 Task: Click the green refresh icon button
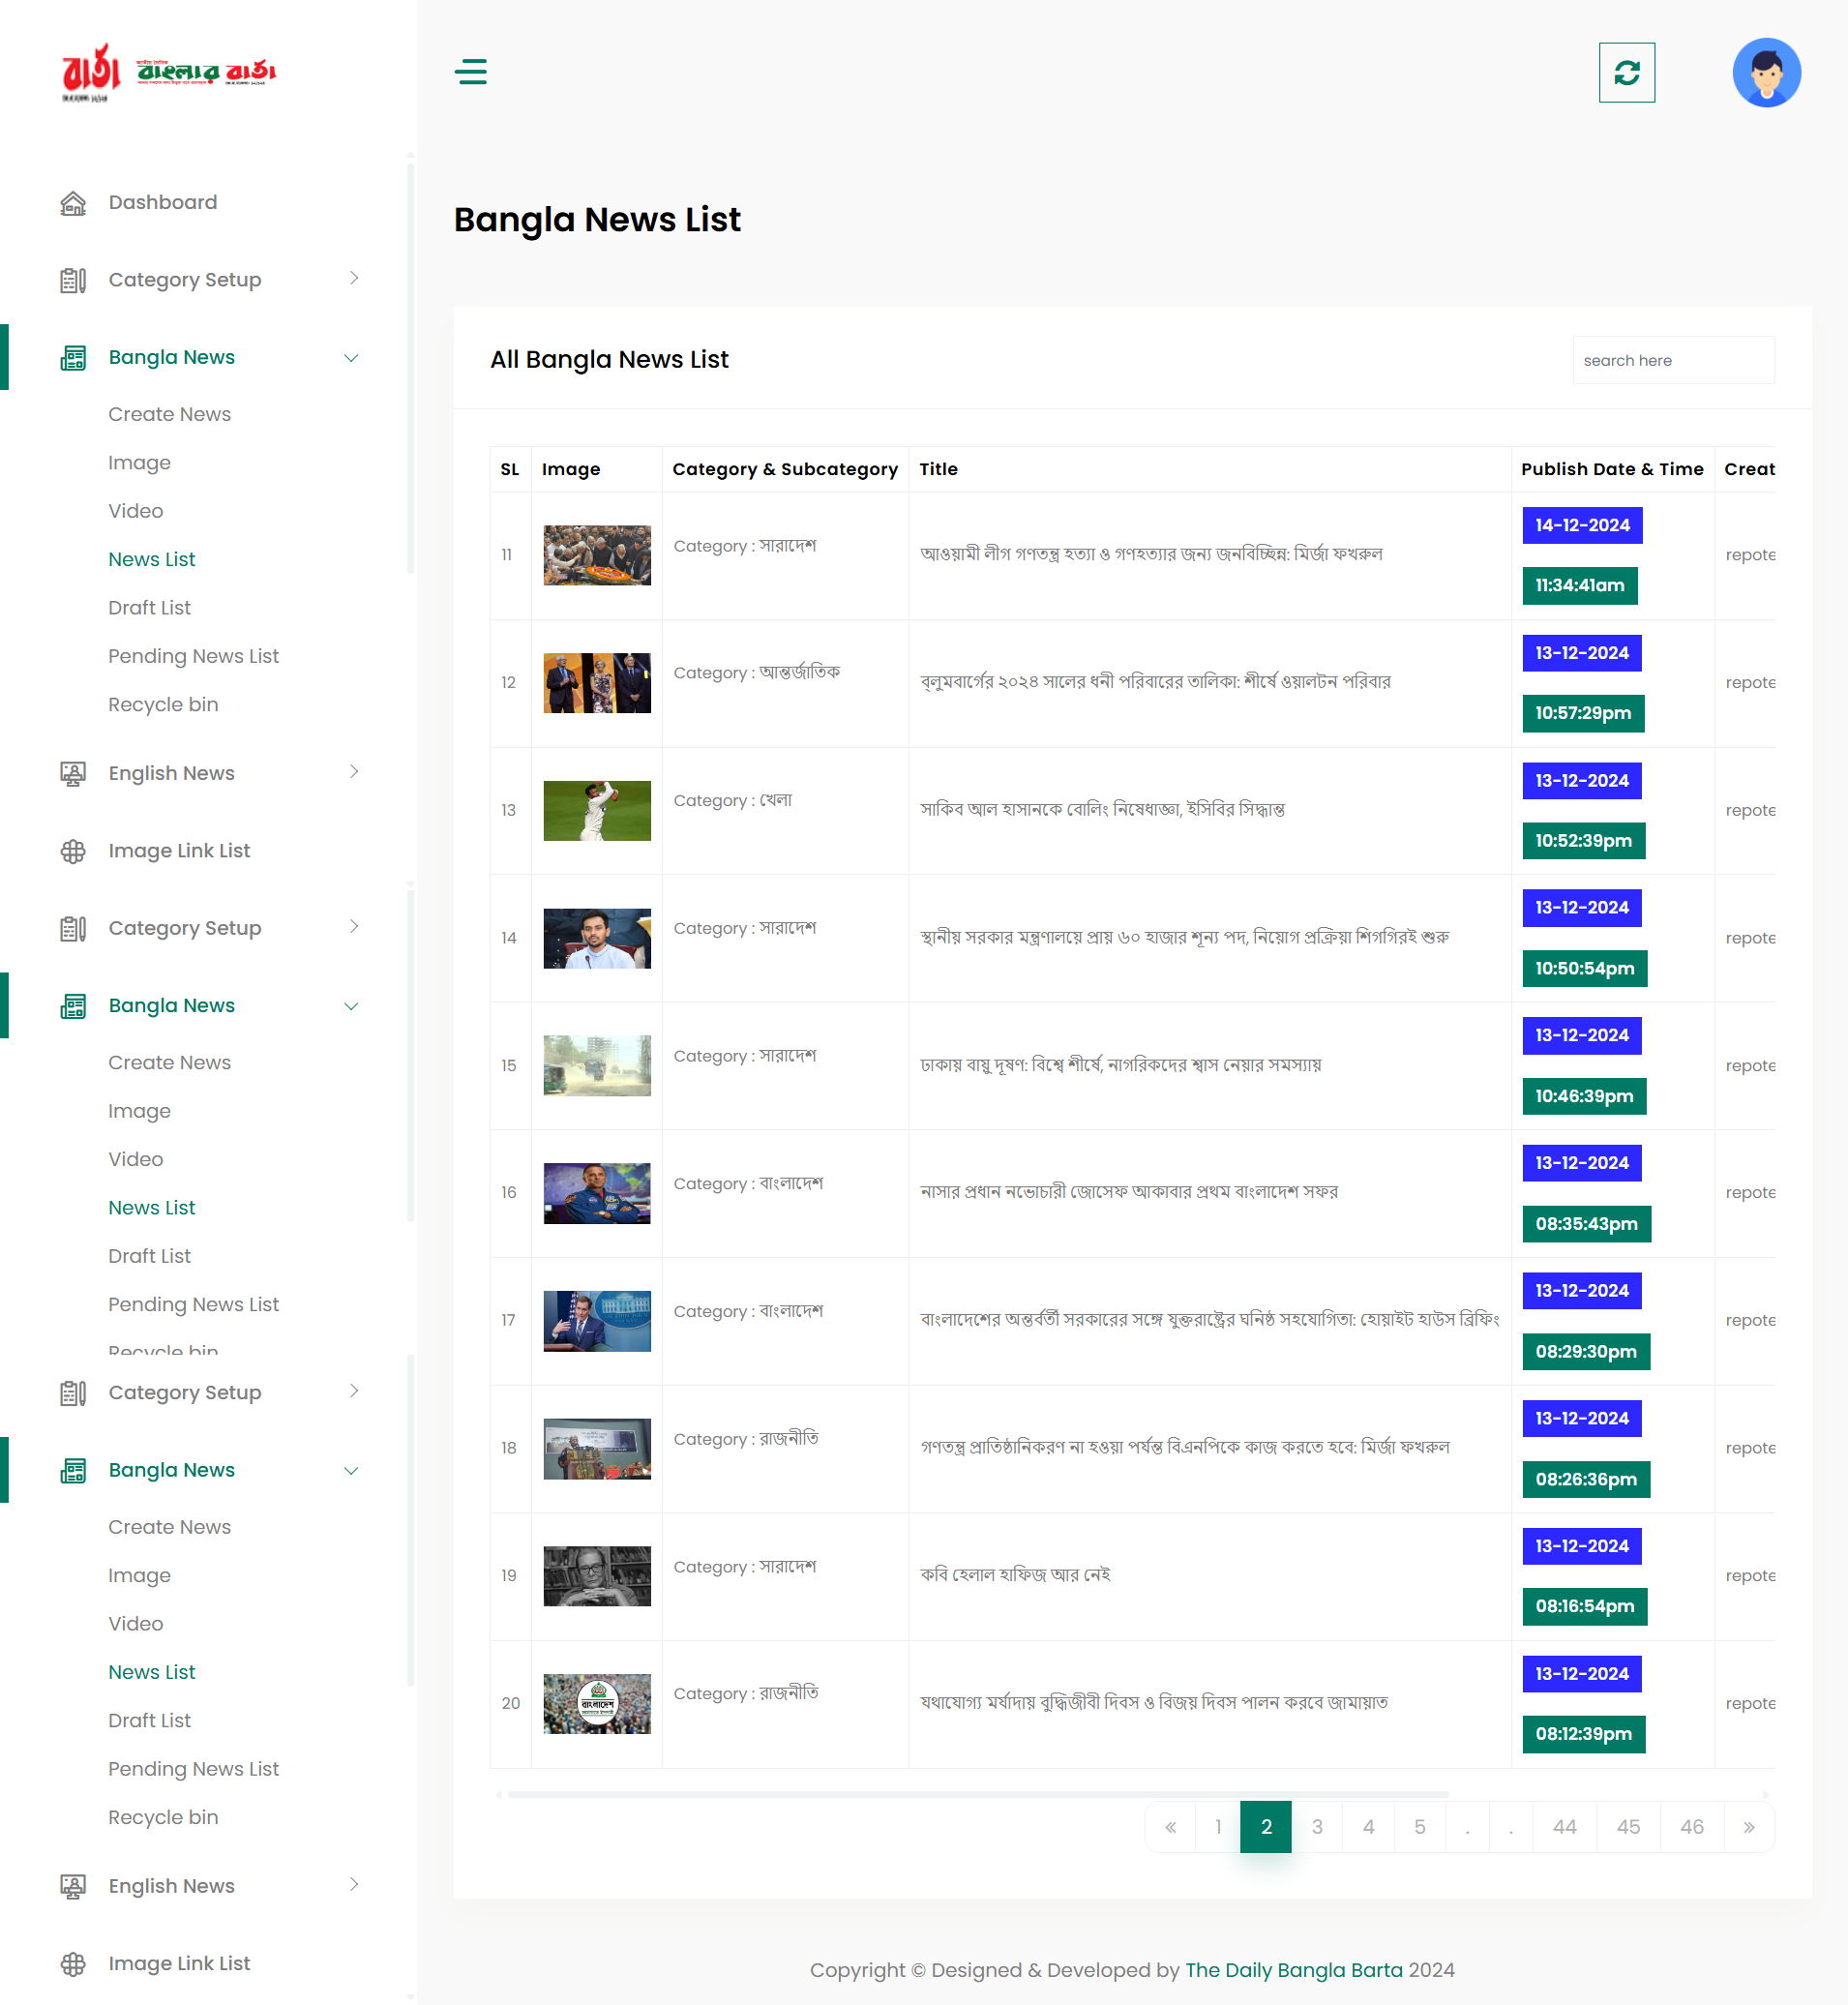click(1626, 72)
